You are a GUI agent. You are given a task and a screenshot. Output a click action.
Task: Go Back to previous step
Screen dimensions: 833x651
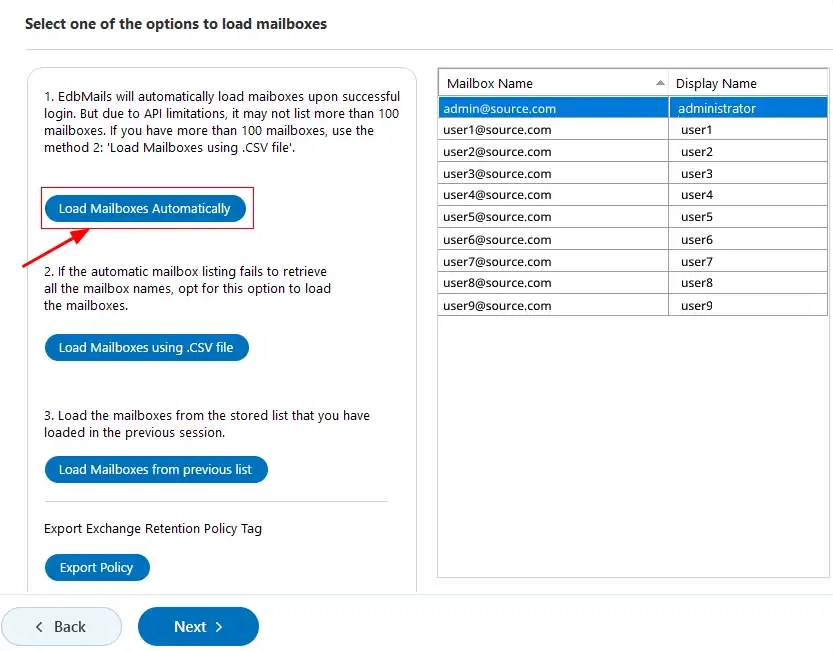coord(61,627)
